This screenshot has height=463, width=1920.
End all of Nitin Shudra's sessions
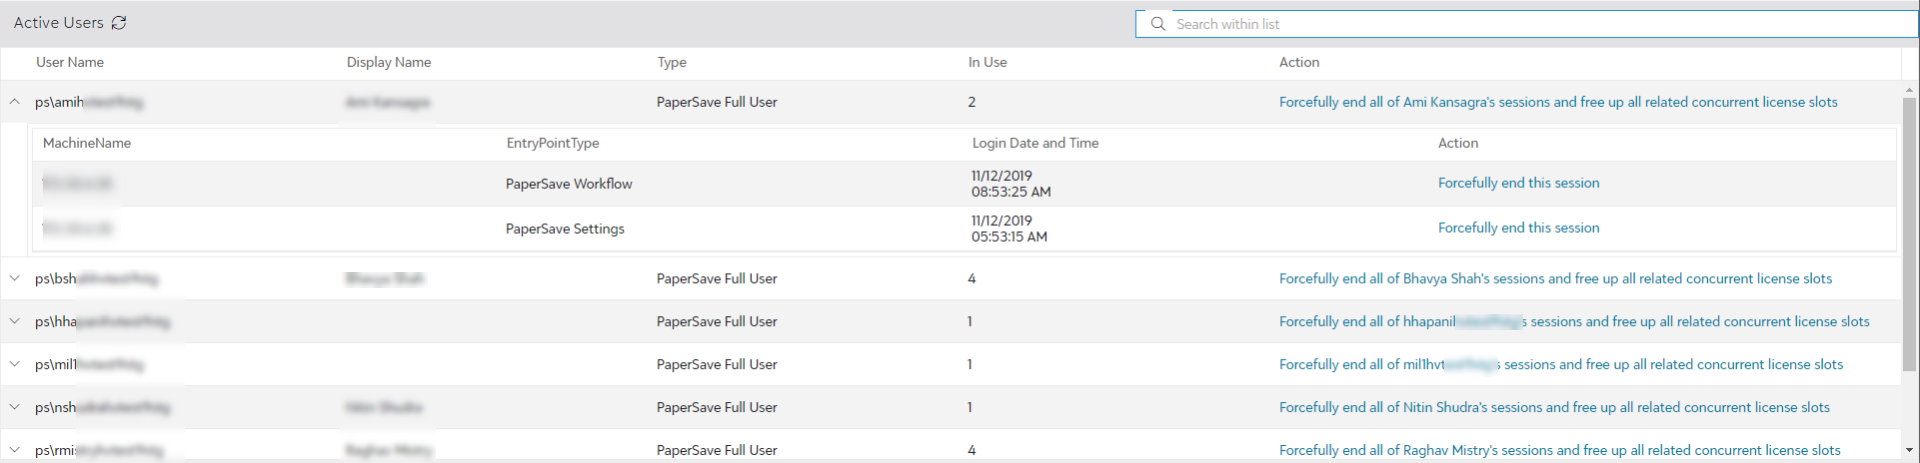coord(1554,408)
